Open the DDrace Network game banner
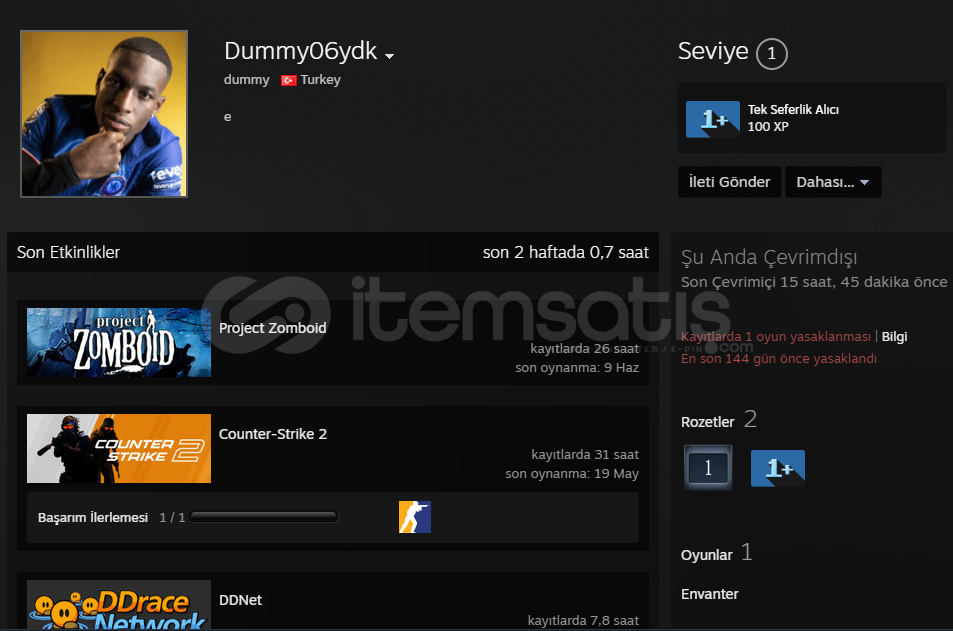Screen dimensions: 953x631 coord(119,605)
